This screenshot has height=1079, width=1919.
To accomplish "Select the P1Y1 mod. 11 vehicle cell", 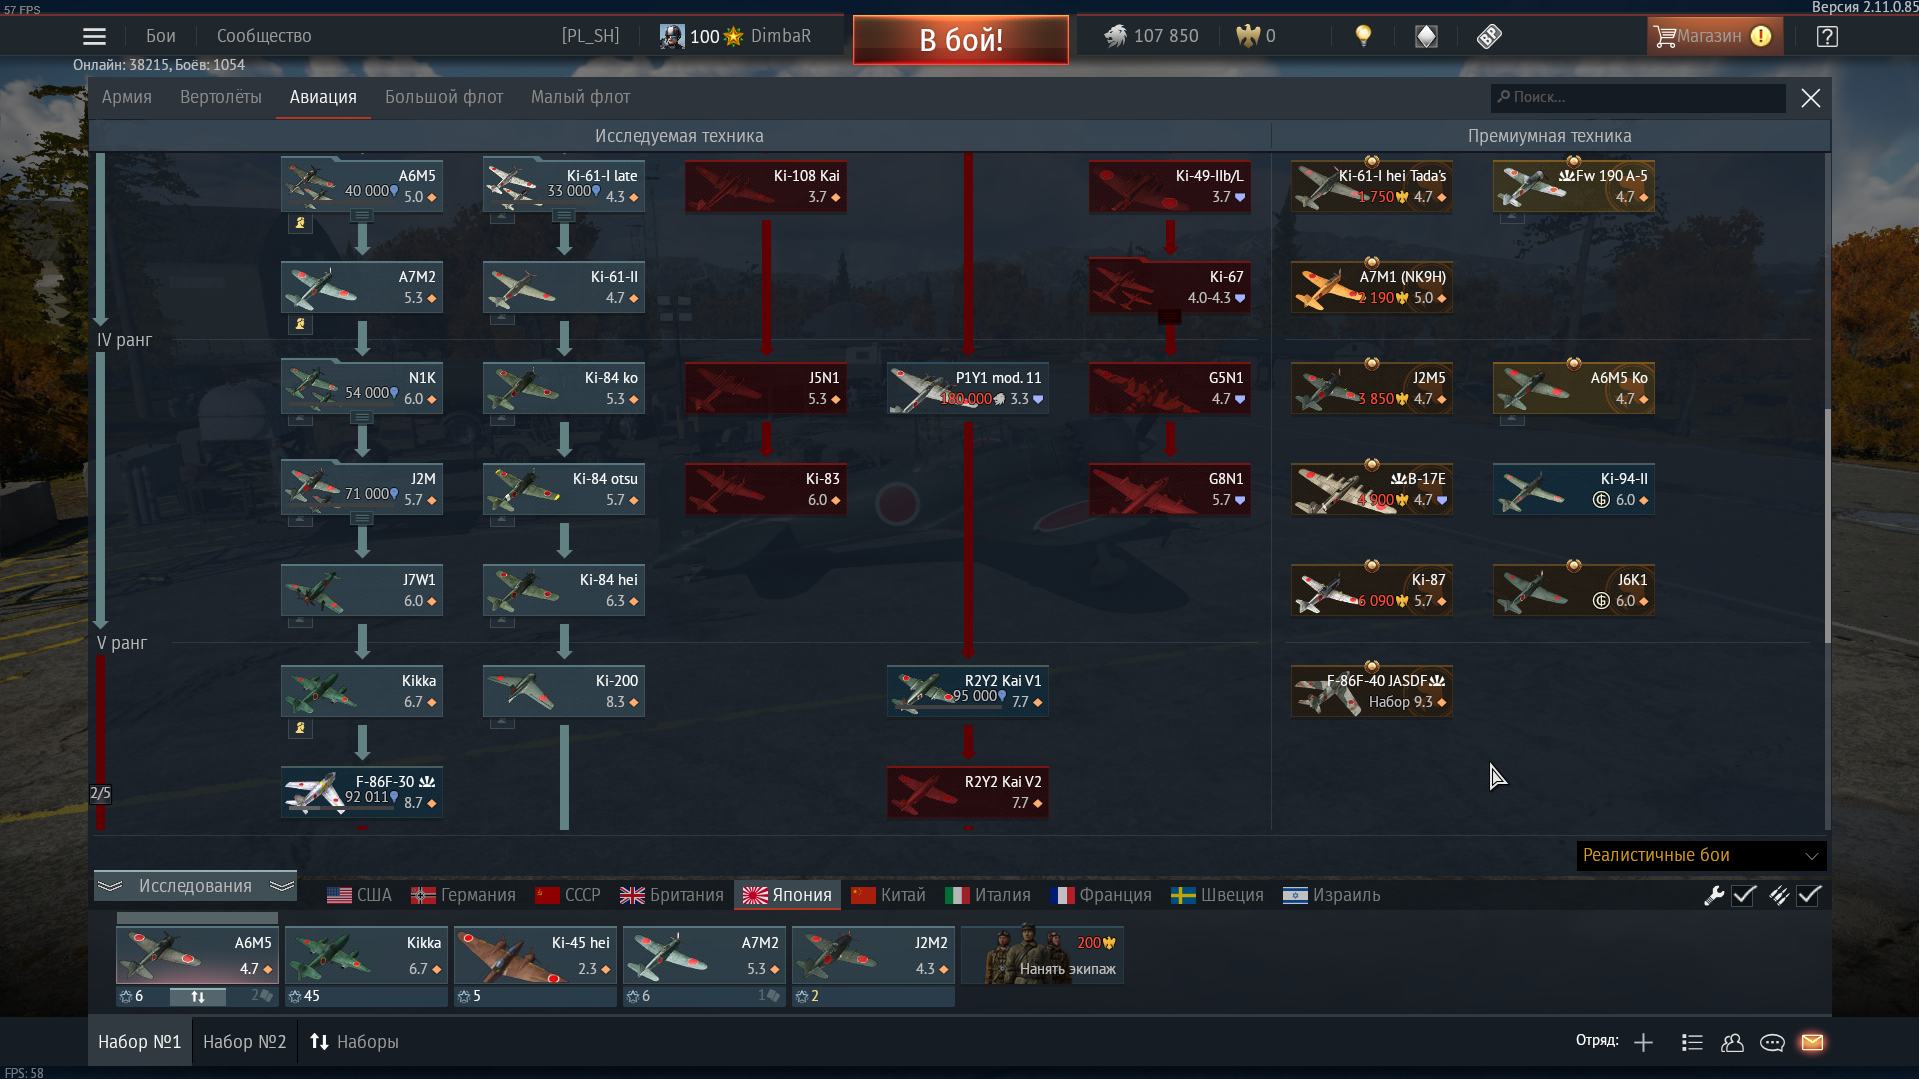I will pos(968,388).
